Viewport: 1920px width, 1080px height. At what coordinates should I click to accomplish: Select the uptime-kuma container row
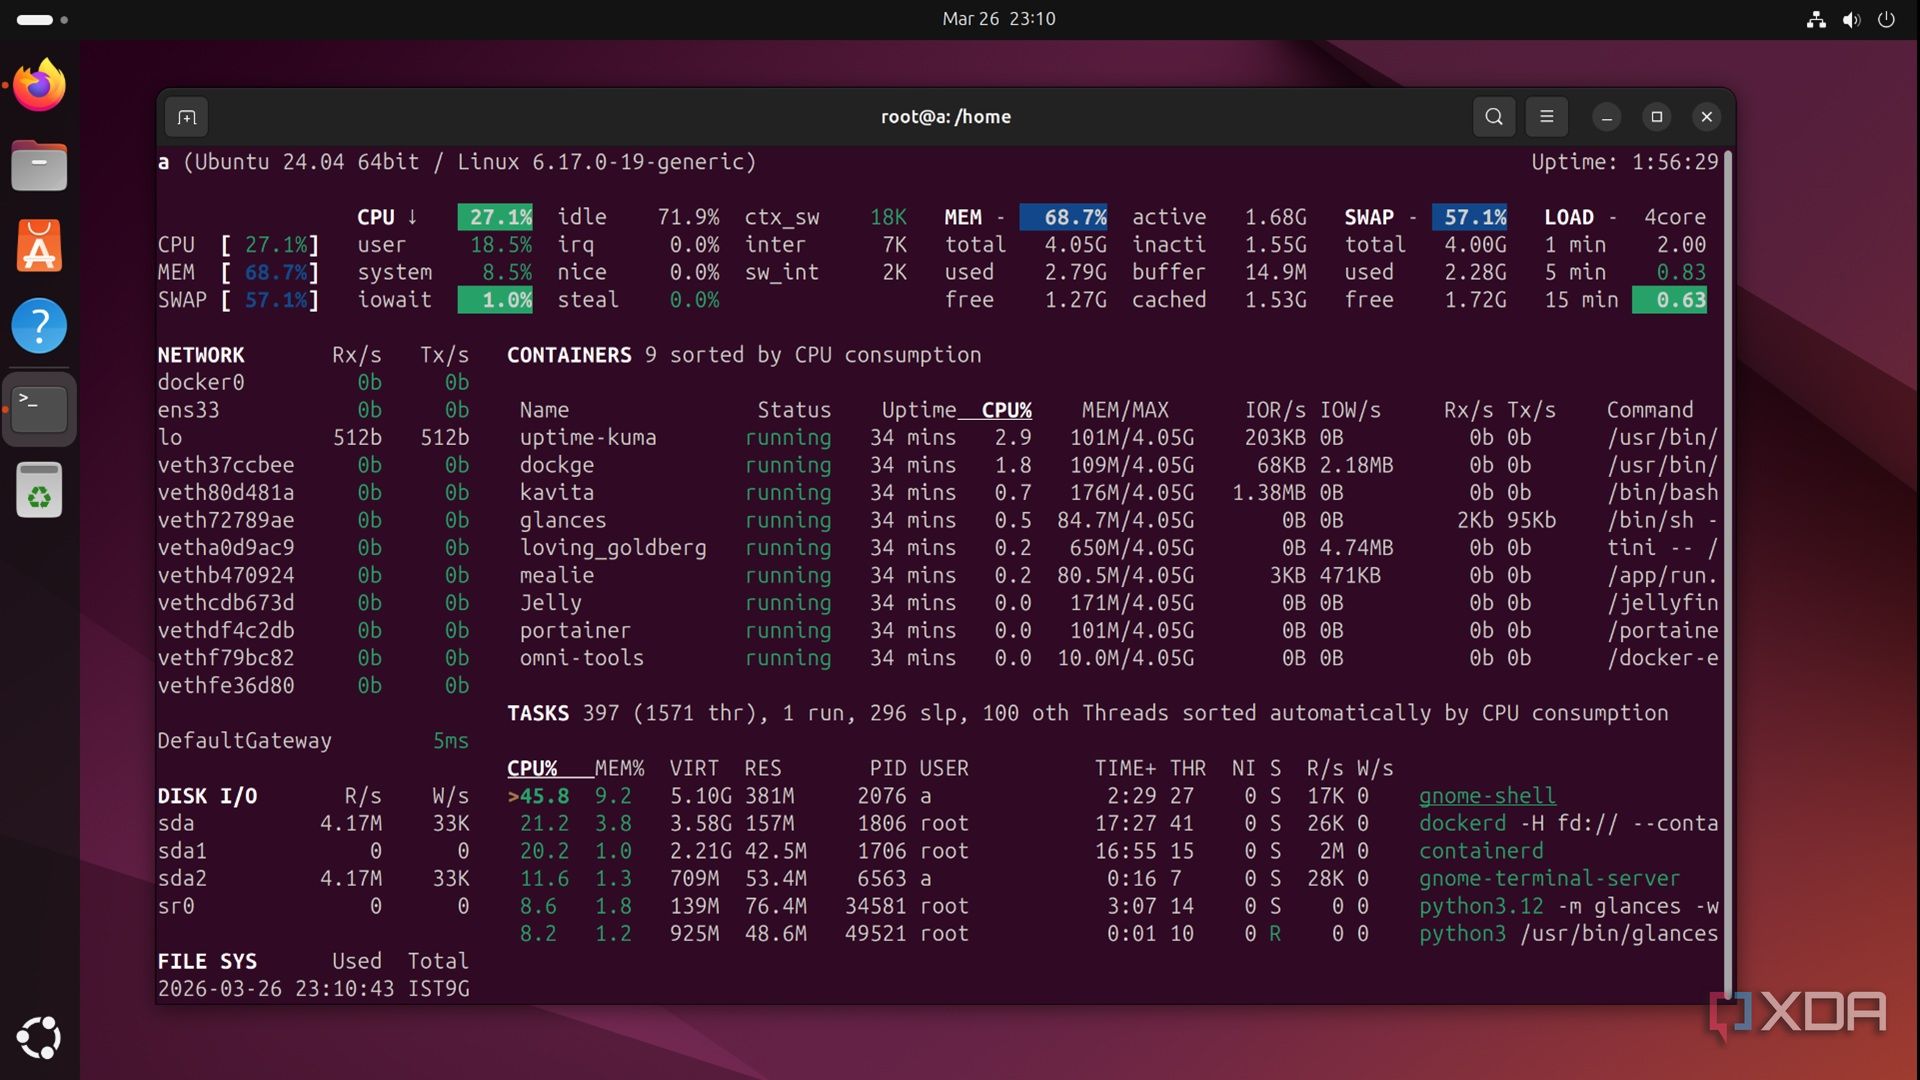coord(1118,438)
